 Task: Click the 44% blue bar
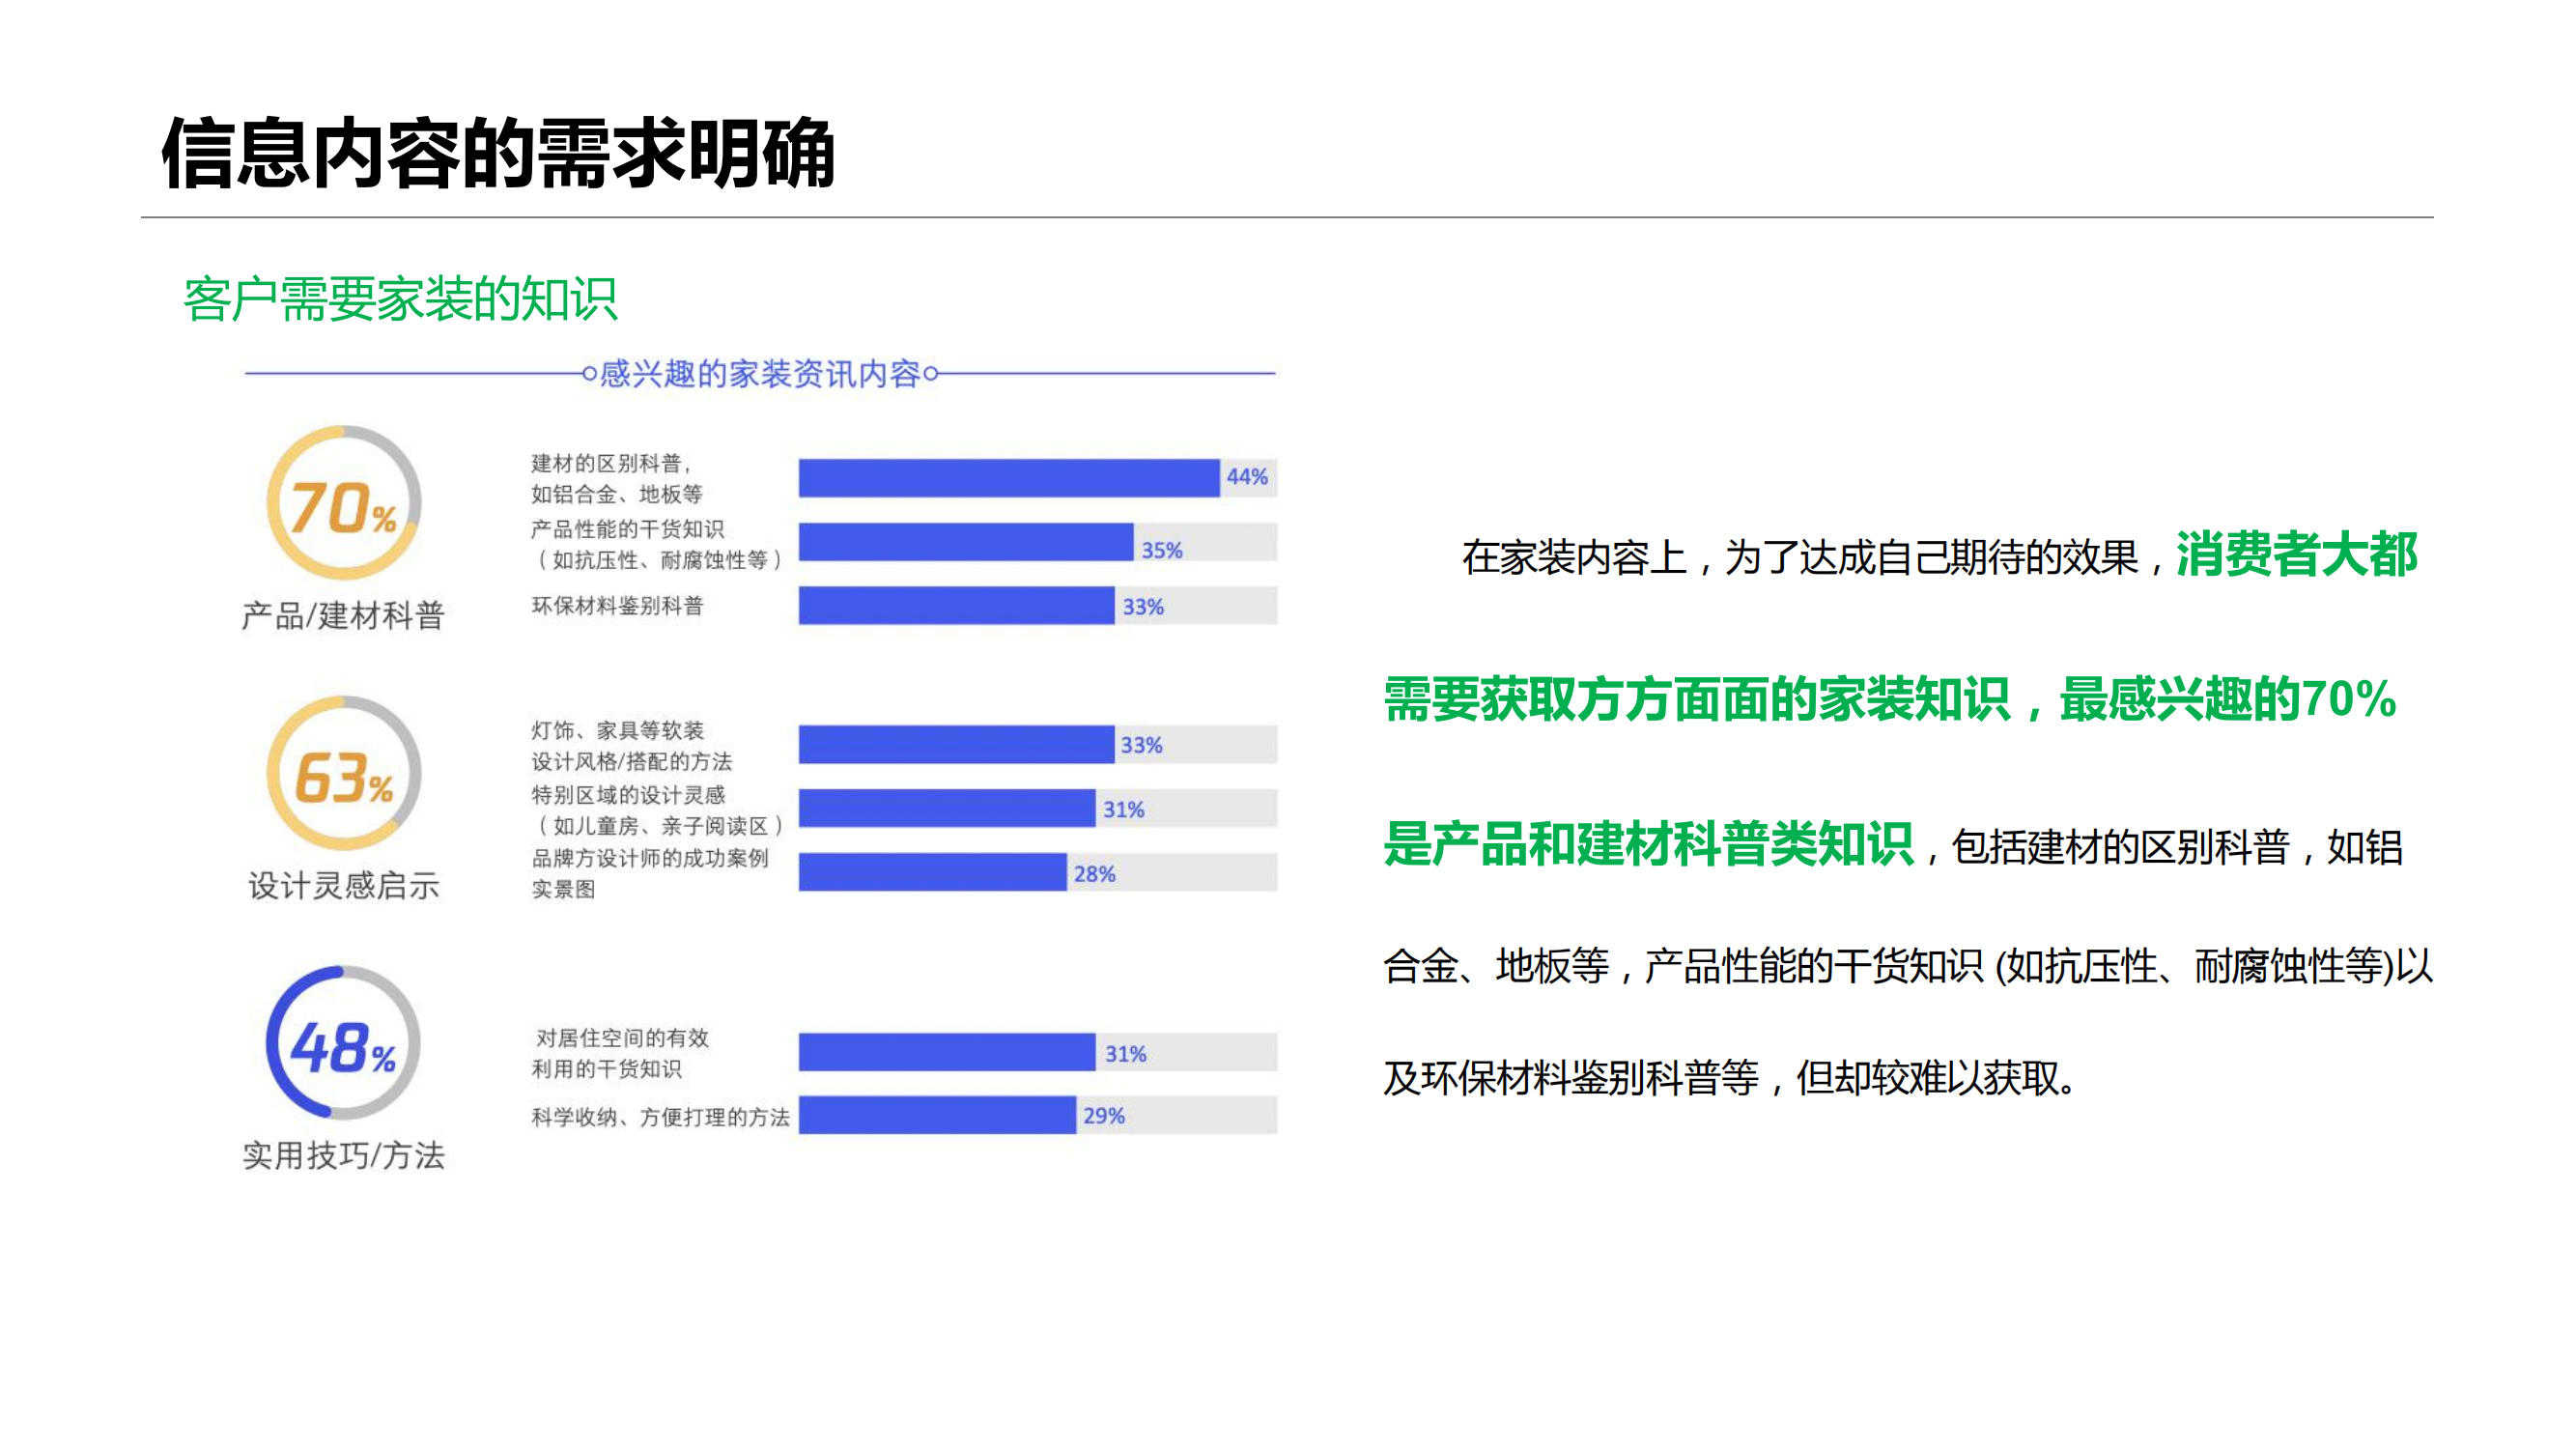pyautogui.click(x=1008, y=478)
